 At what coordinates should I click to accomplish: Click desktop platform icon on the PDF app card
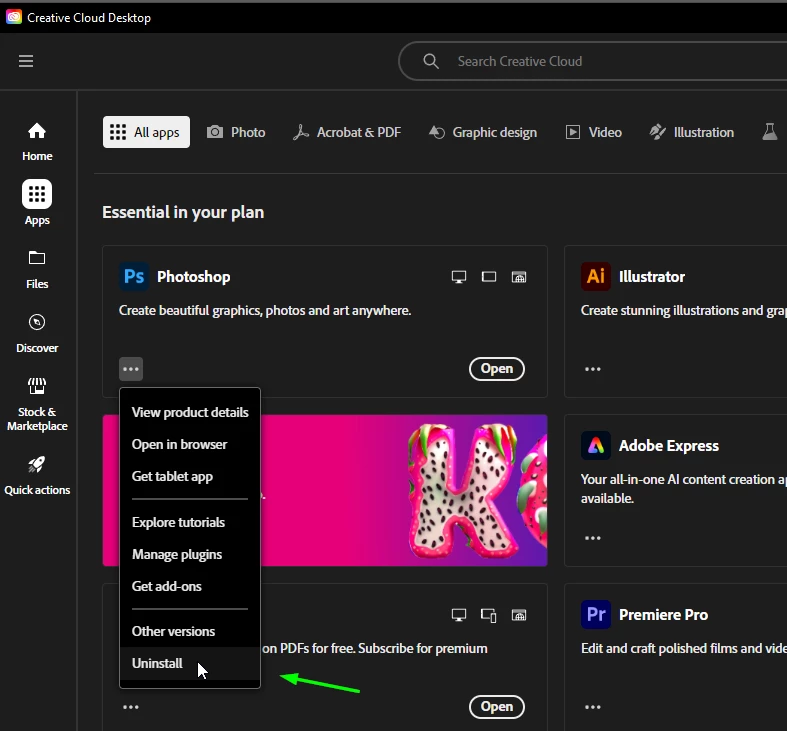point(459,615)
